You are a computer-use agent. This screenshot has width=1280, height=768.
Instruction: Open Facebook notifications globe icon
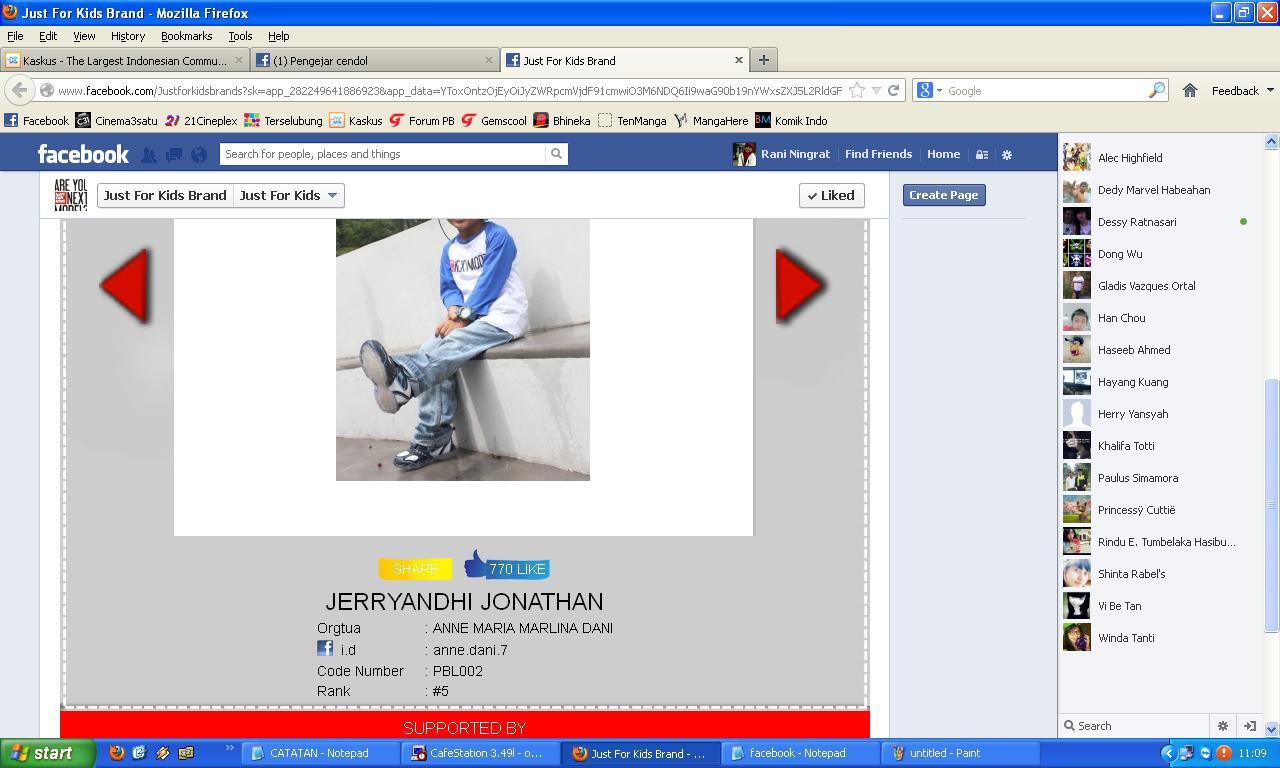coord(199,155)
